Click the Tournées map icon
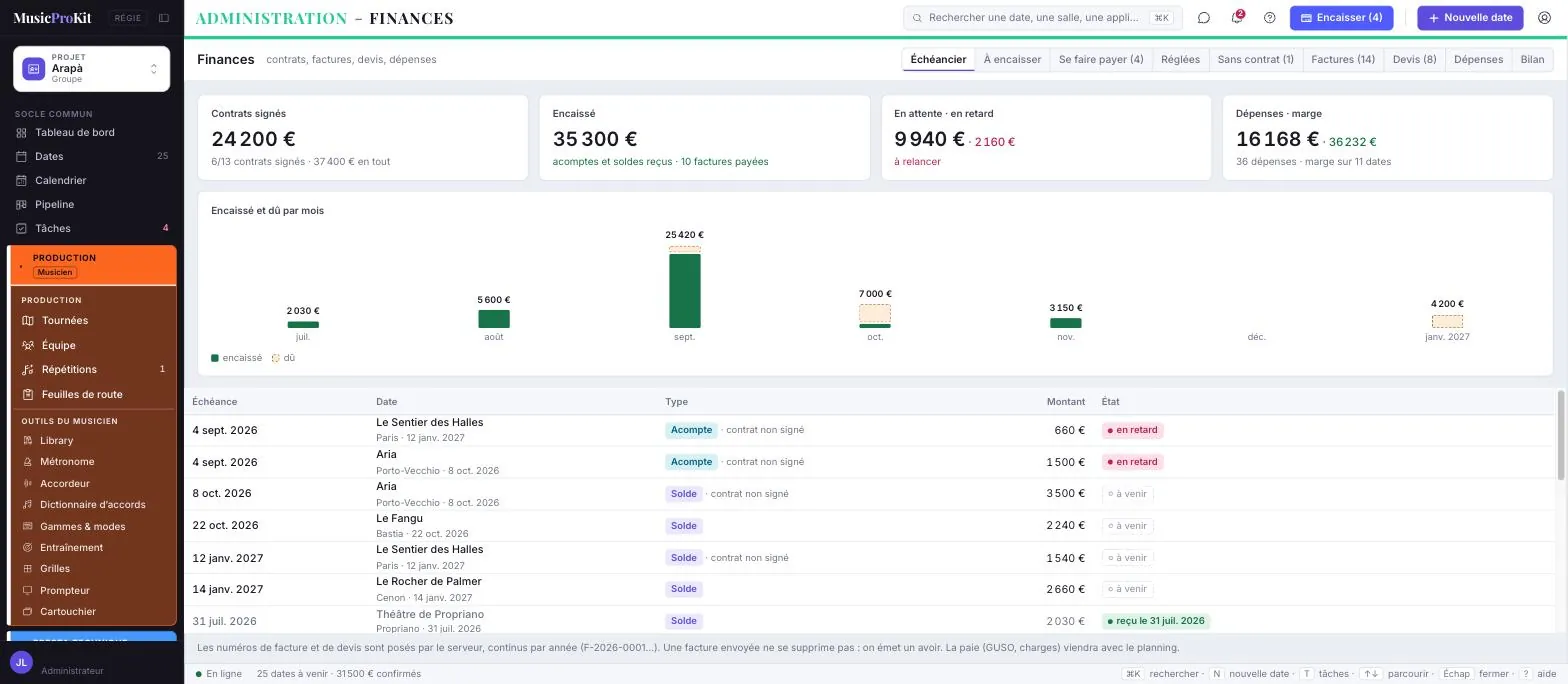This screenshot has width=1568, height=684. tap(28, 321)
